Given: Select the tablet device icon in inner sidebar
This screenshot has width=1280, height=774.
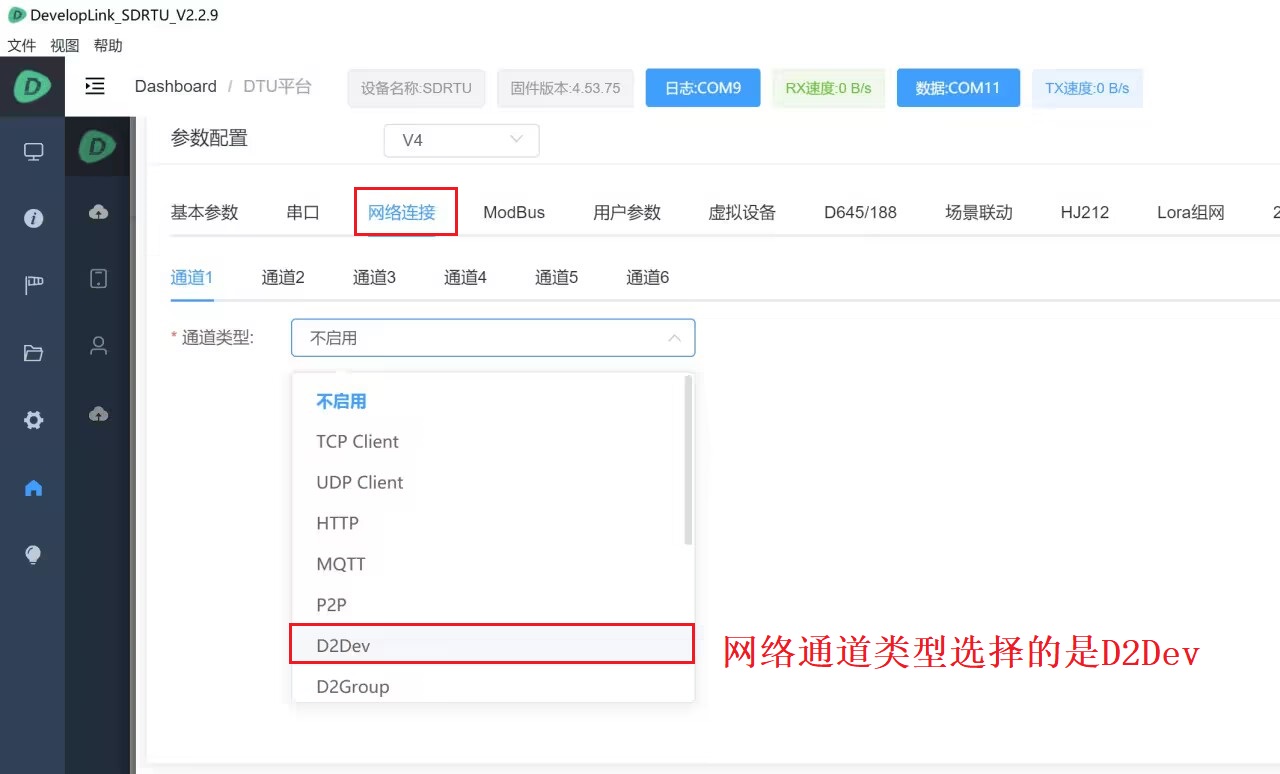Looking at the screenshot, I should tap(98, 279).
